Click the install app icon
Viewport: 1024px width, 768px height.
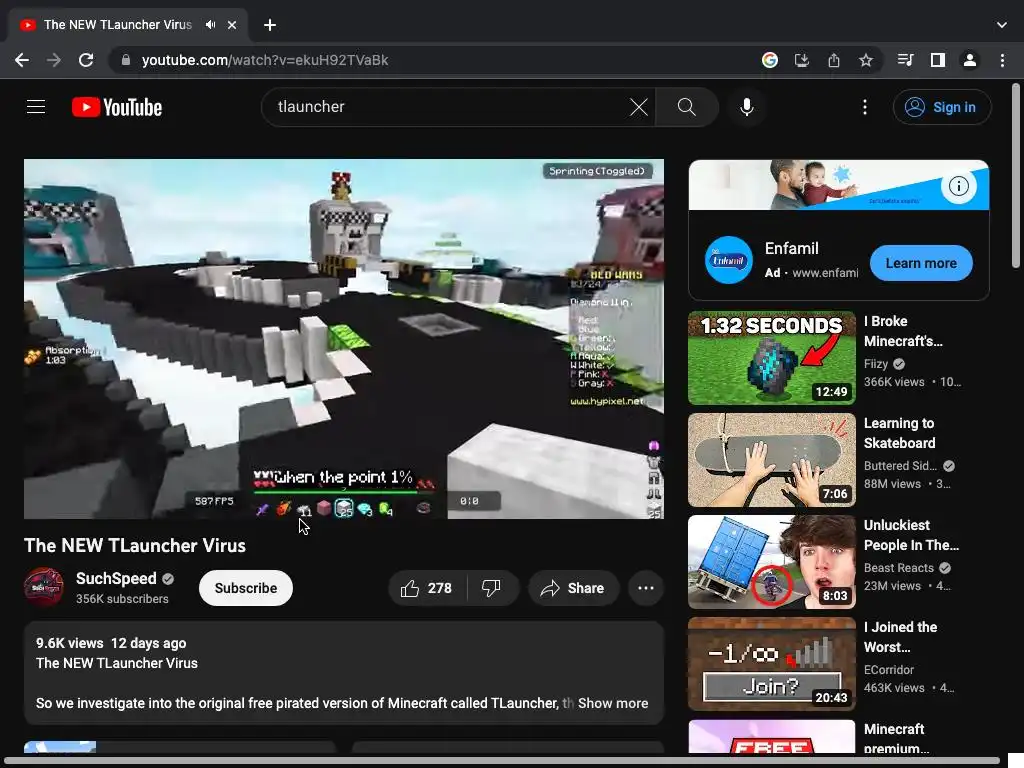802,60
